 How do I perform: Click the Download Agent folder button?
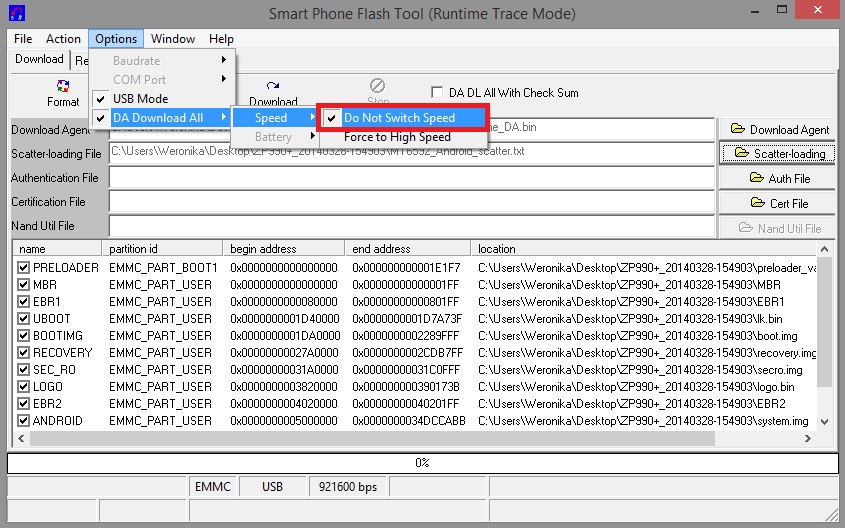778,129
